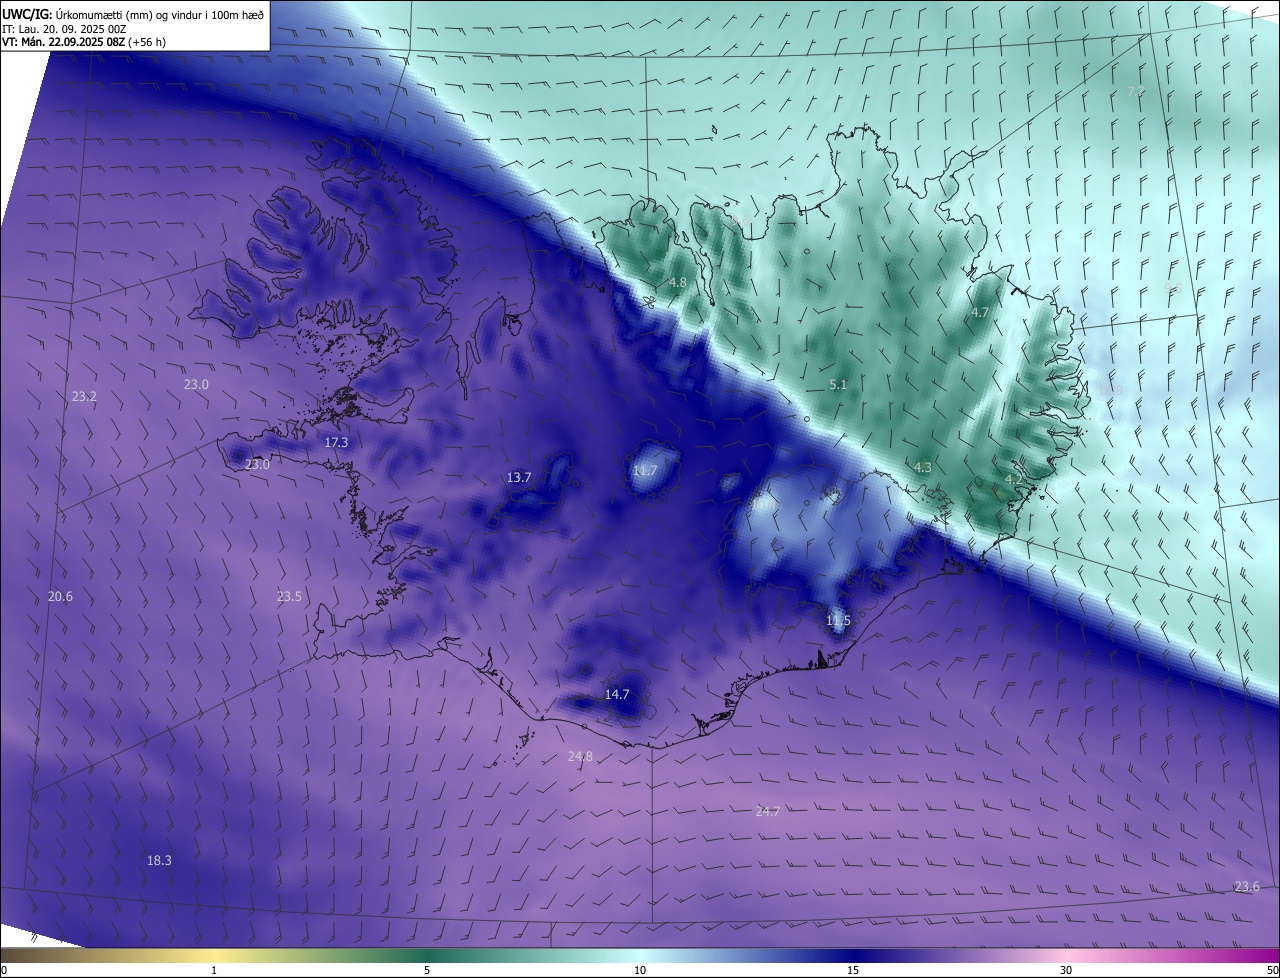
Task: Click the title line "UWC/IG: Úrkomumætti (mm) og vindur í 100m hæð"
Action: coord(133,13)
